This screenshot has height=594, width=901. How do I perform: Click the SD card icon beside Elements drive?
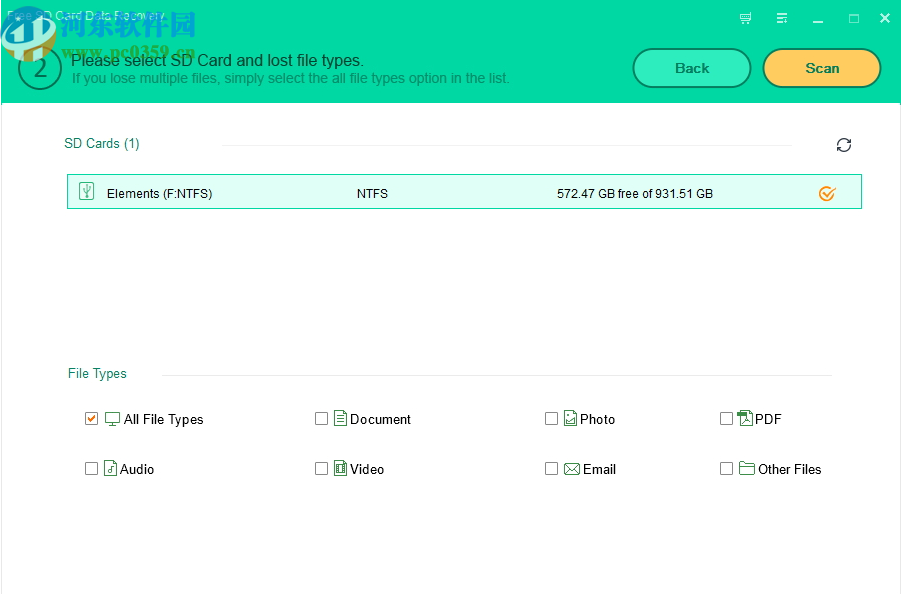(86, 191)
